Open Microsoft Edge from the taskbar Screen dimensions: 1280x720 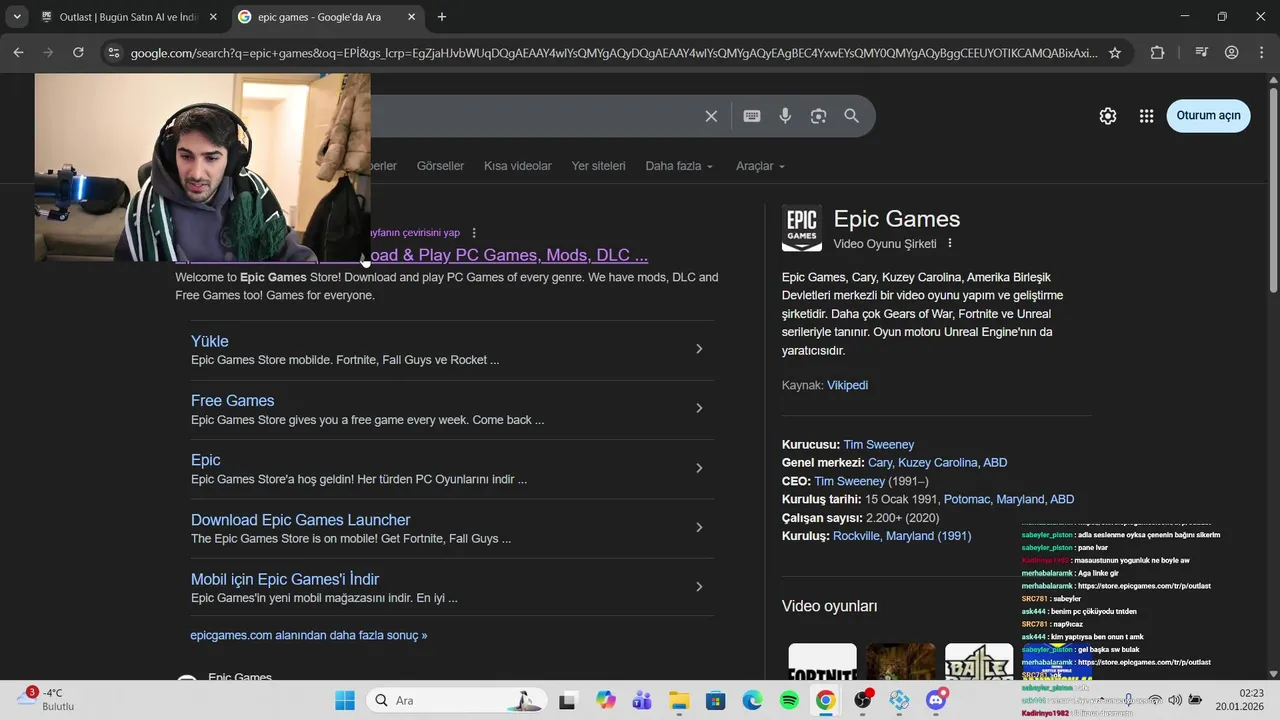coord(752,700)
